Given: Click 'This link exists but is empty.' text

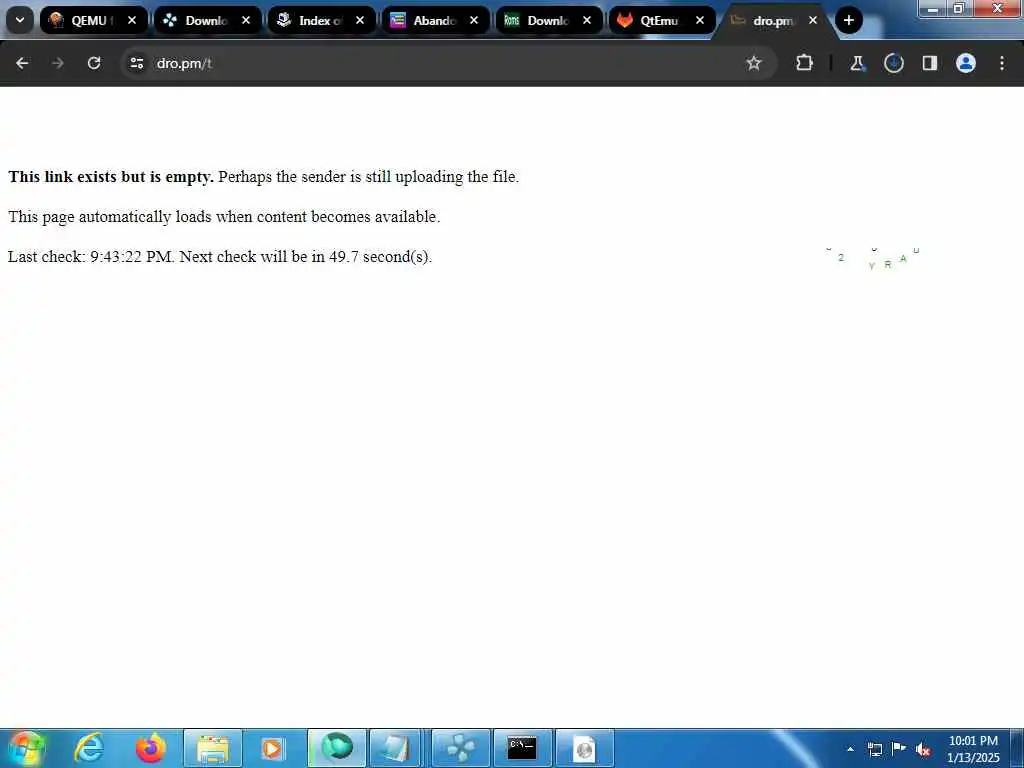Looking at the screenshot, I should (111, 177).
